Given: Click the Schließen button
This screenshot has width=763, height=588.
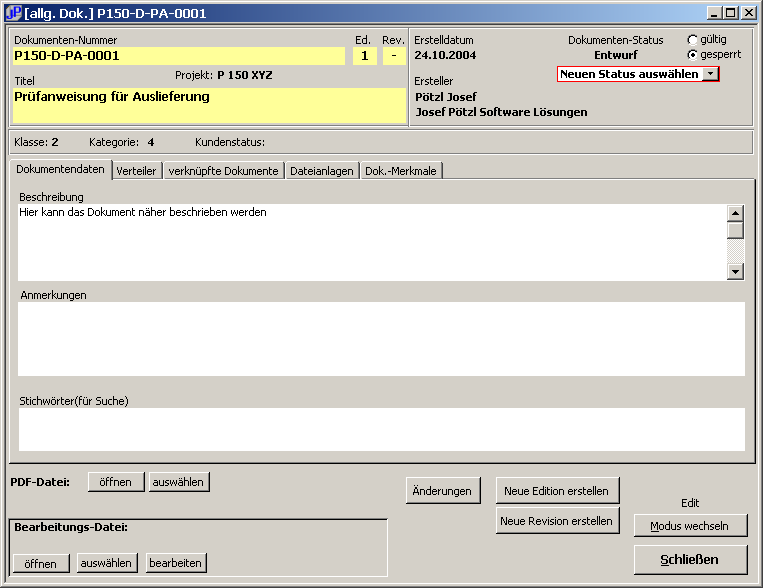Looking at the screenshot, I should [x=689, y=559].
